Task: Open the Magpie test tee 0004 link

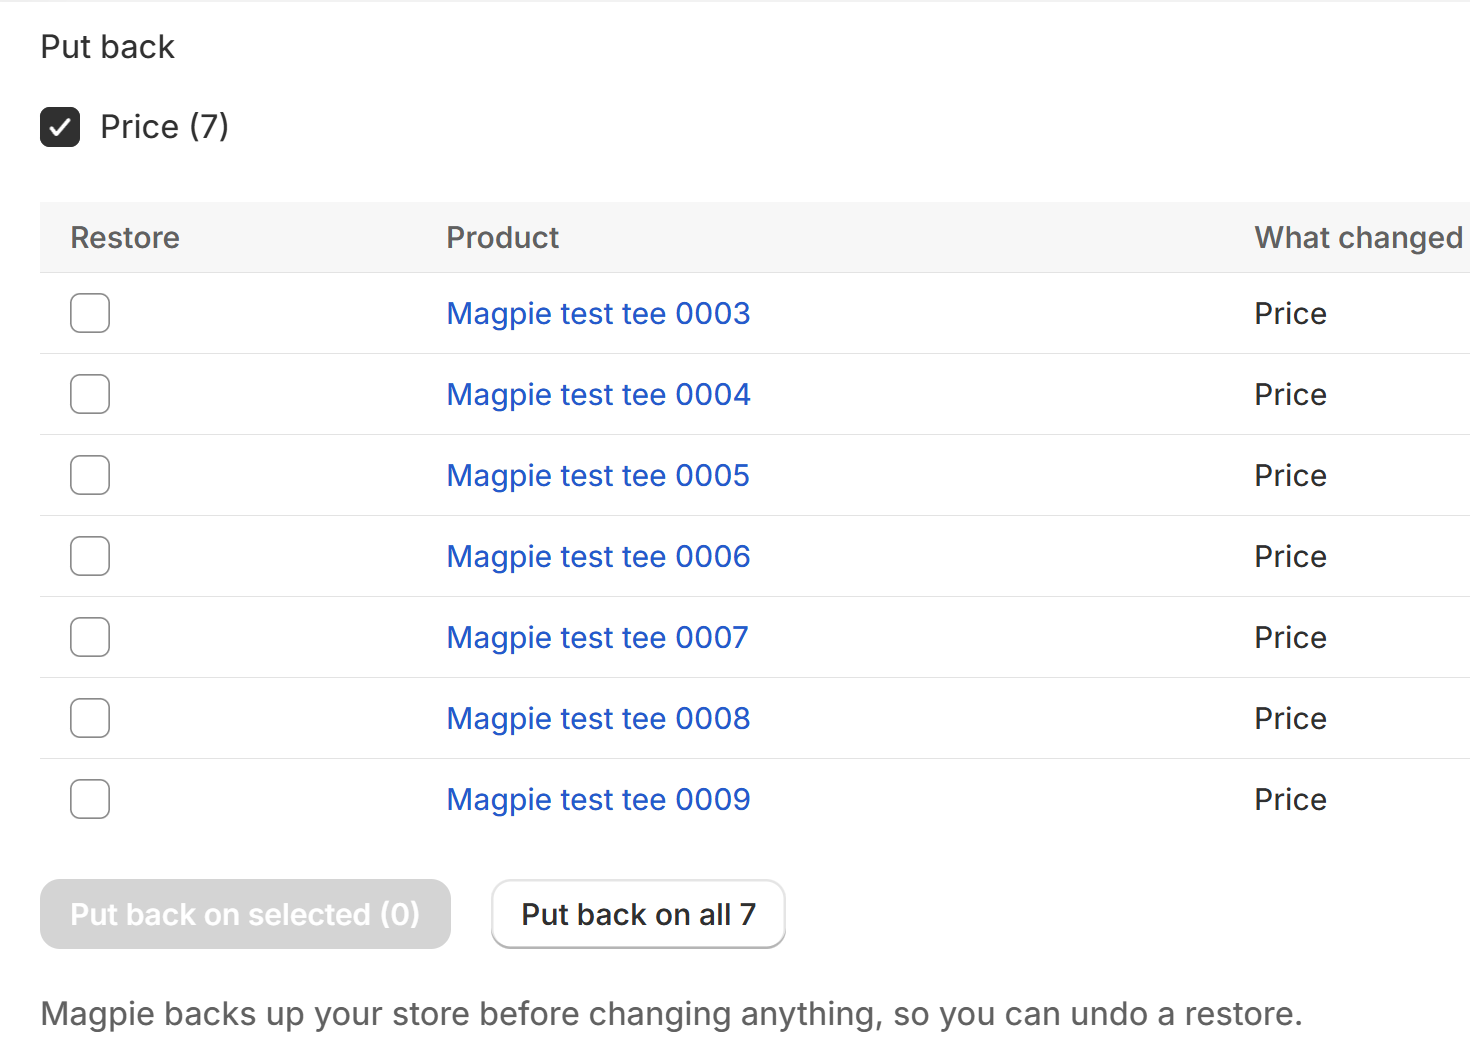Action: (598, 395)
